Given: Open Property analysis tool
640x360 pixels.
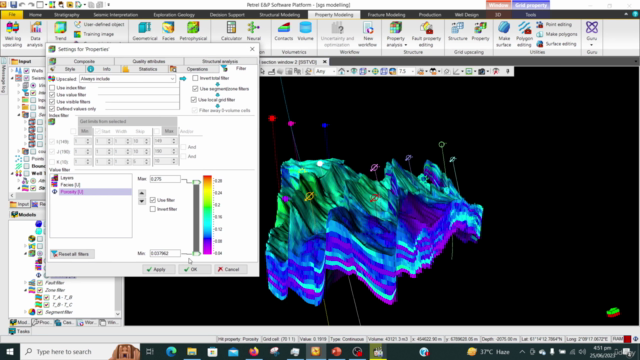Looking at the screenshot, I should tap(396, 34).
